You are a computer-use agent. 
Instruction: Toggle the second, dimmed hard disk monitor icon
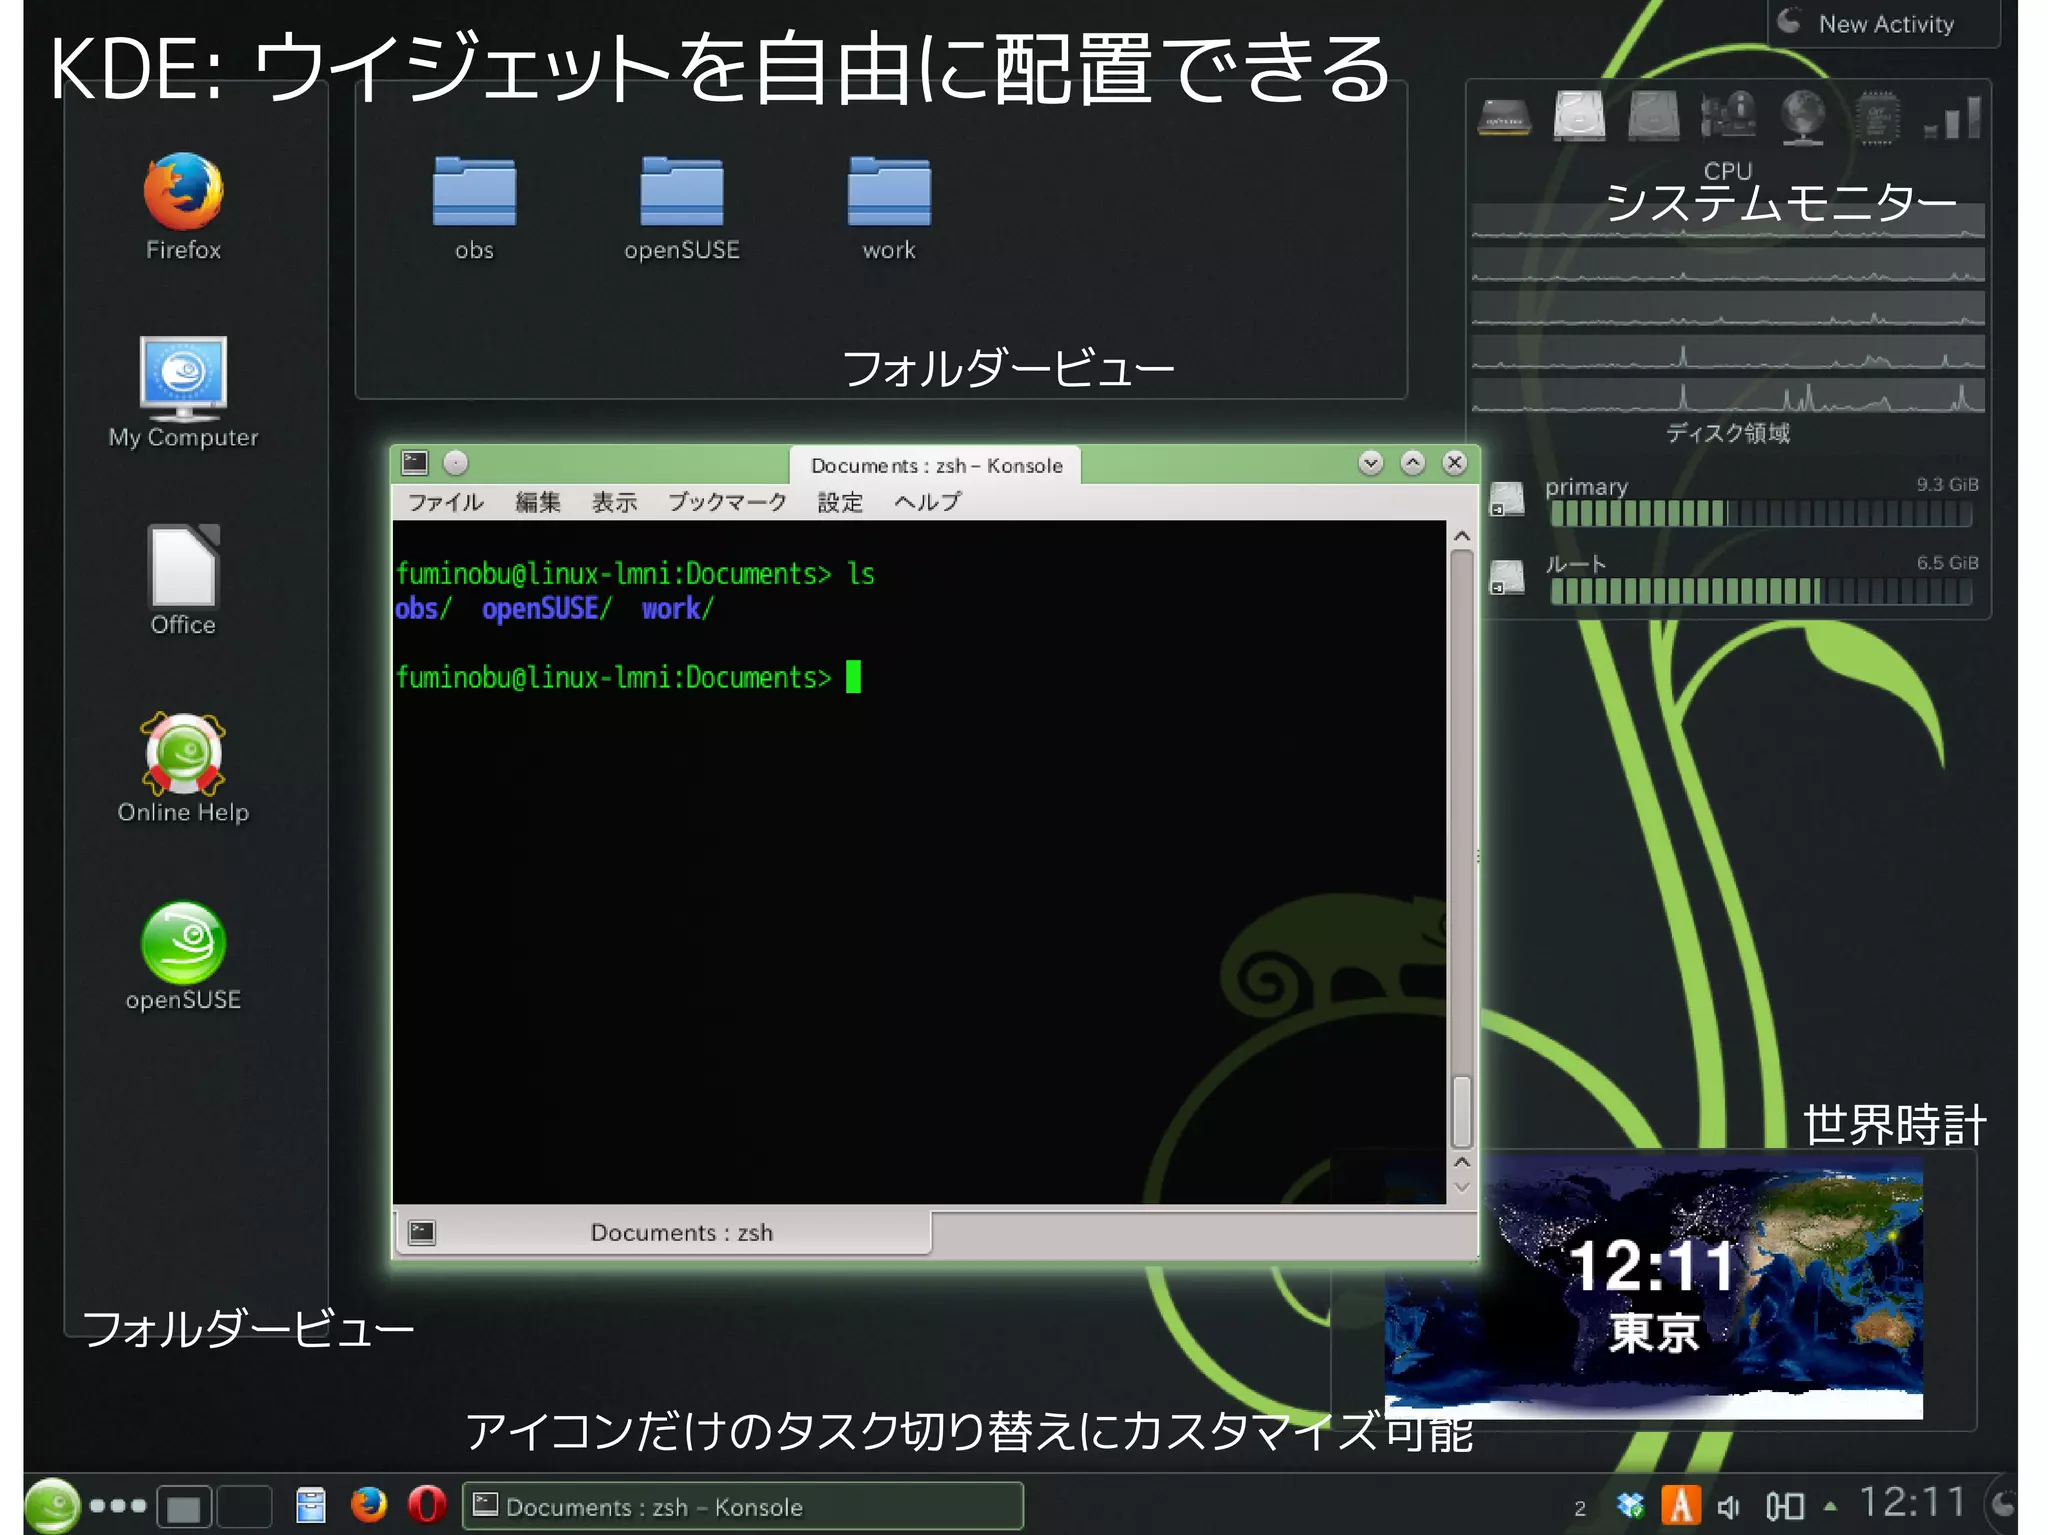tap(1654, 116)
